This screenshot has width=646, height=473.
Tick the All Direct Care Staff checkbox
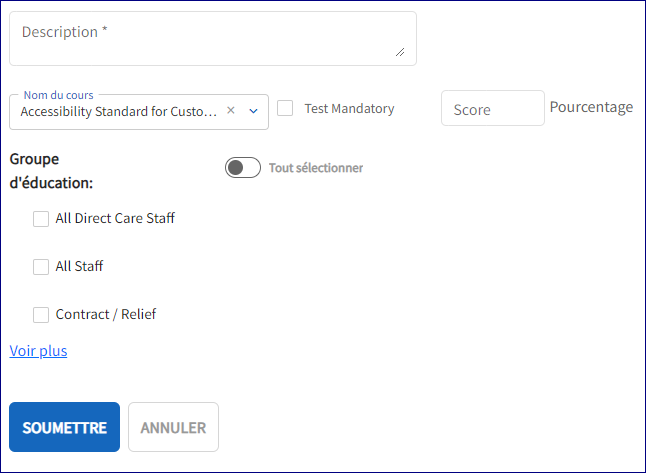coord(41,219)
